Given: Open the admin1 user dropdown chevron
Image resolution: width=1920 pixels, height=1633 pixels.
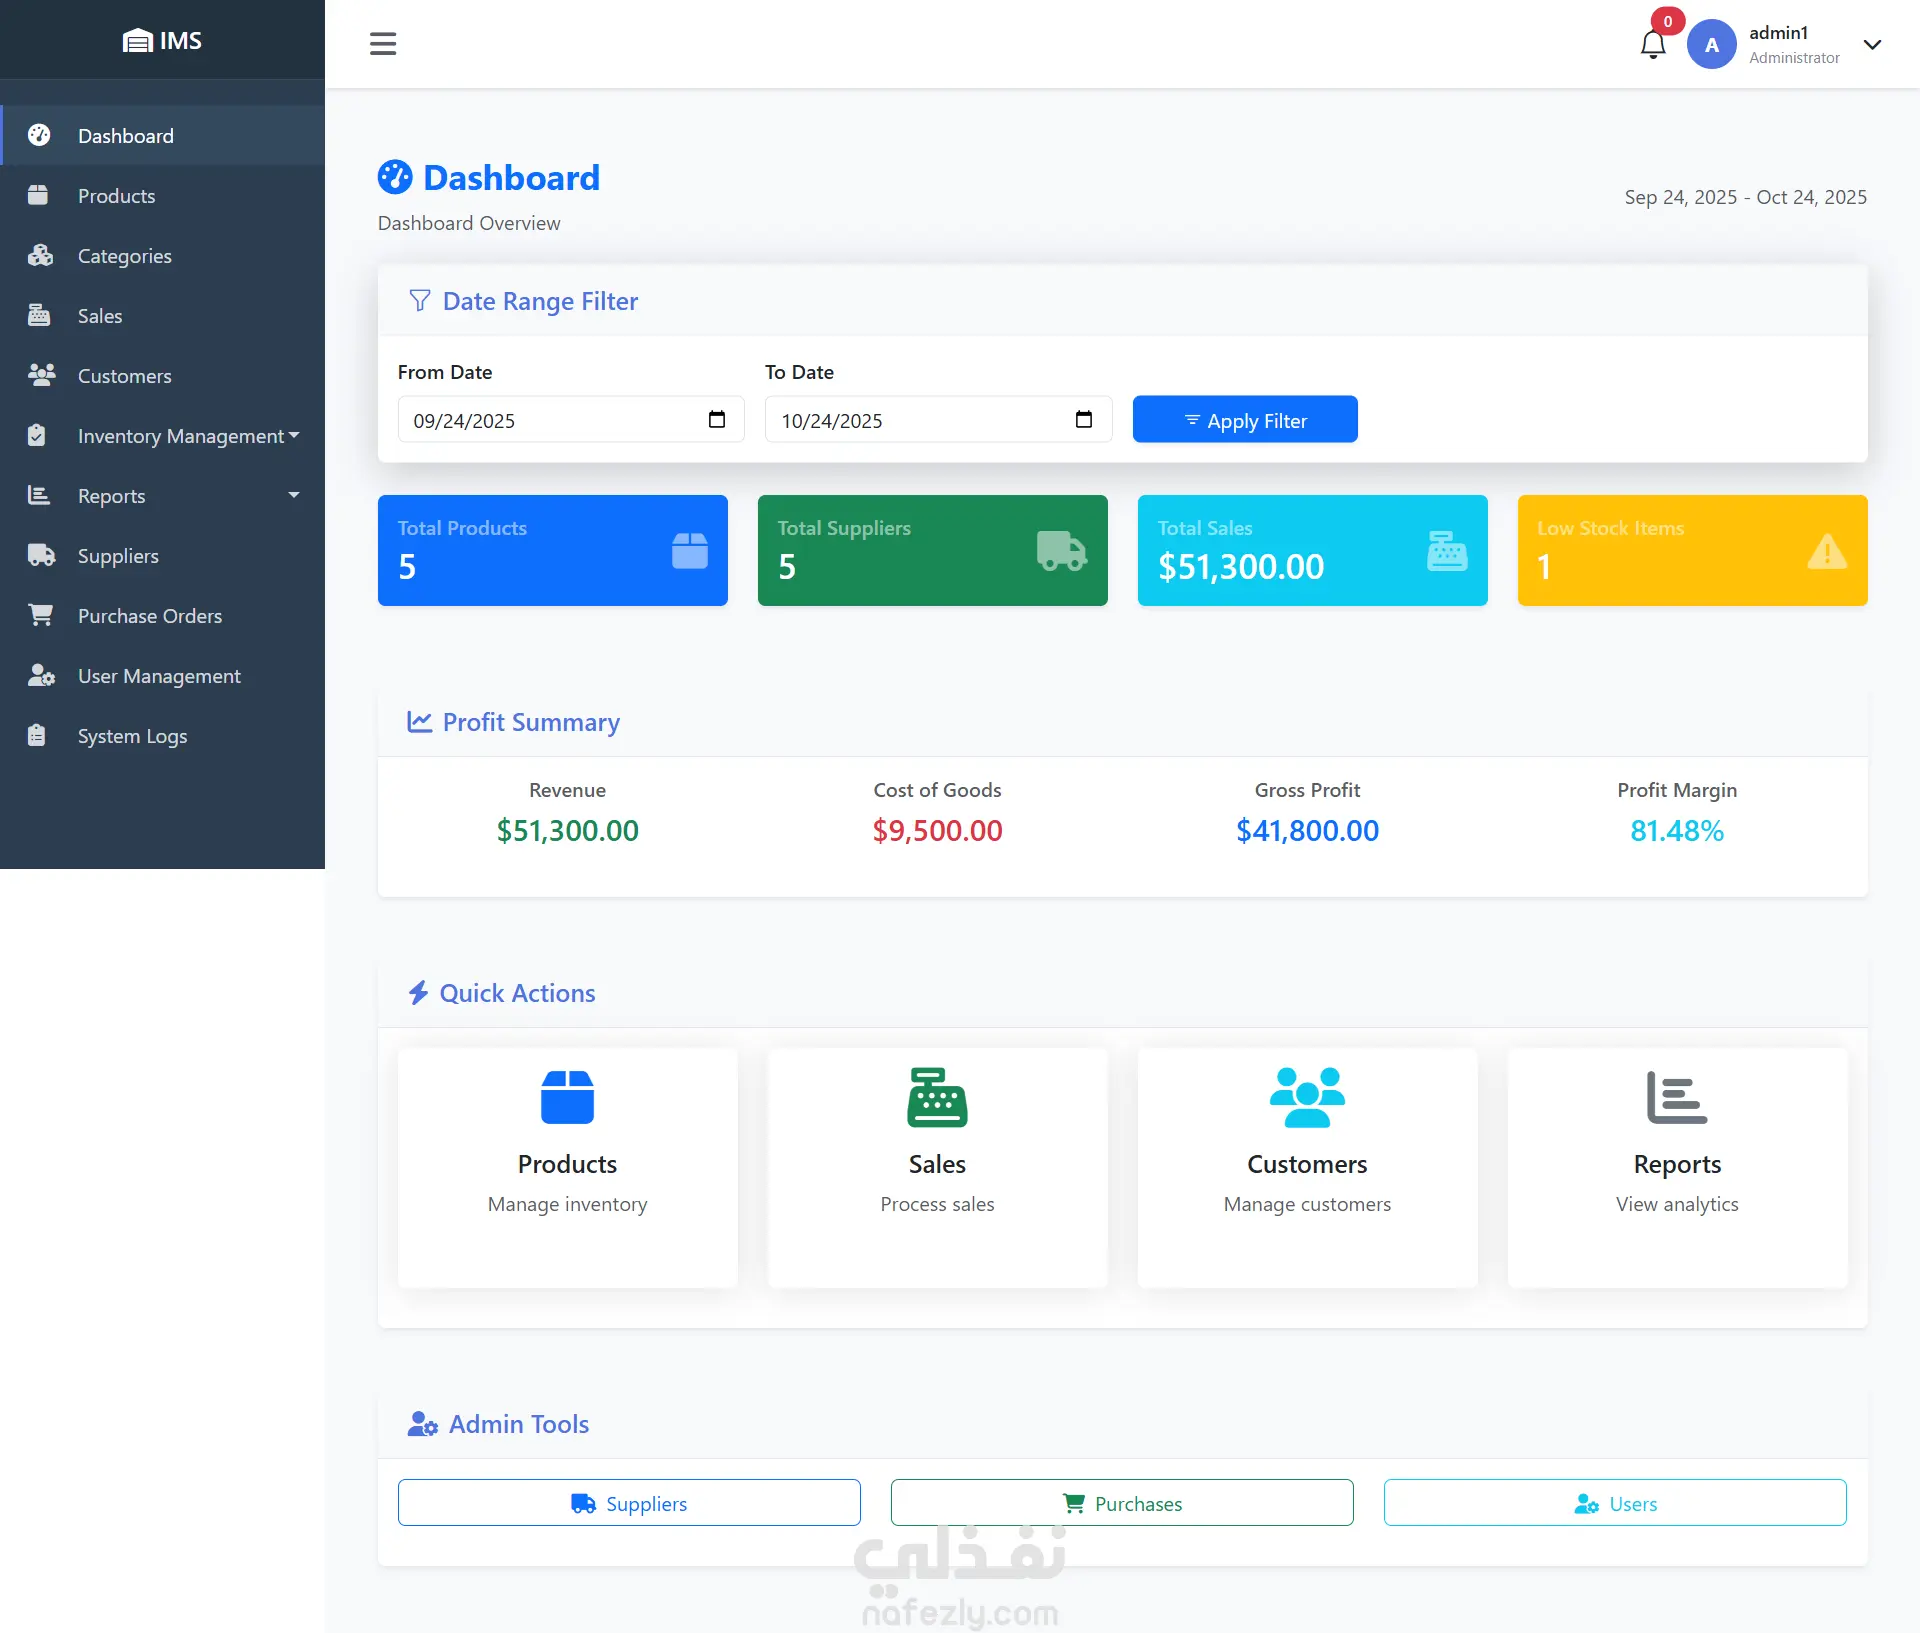Looking at the screenshot, I should tap(1872, 45).
